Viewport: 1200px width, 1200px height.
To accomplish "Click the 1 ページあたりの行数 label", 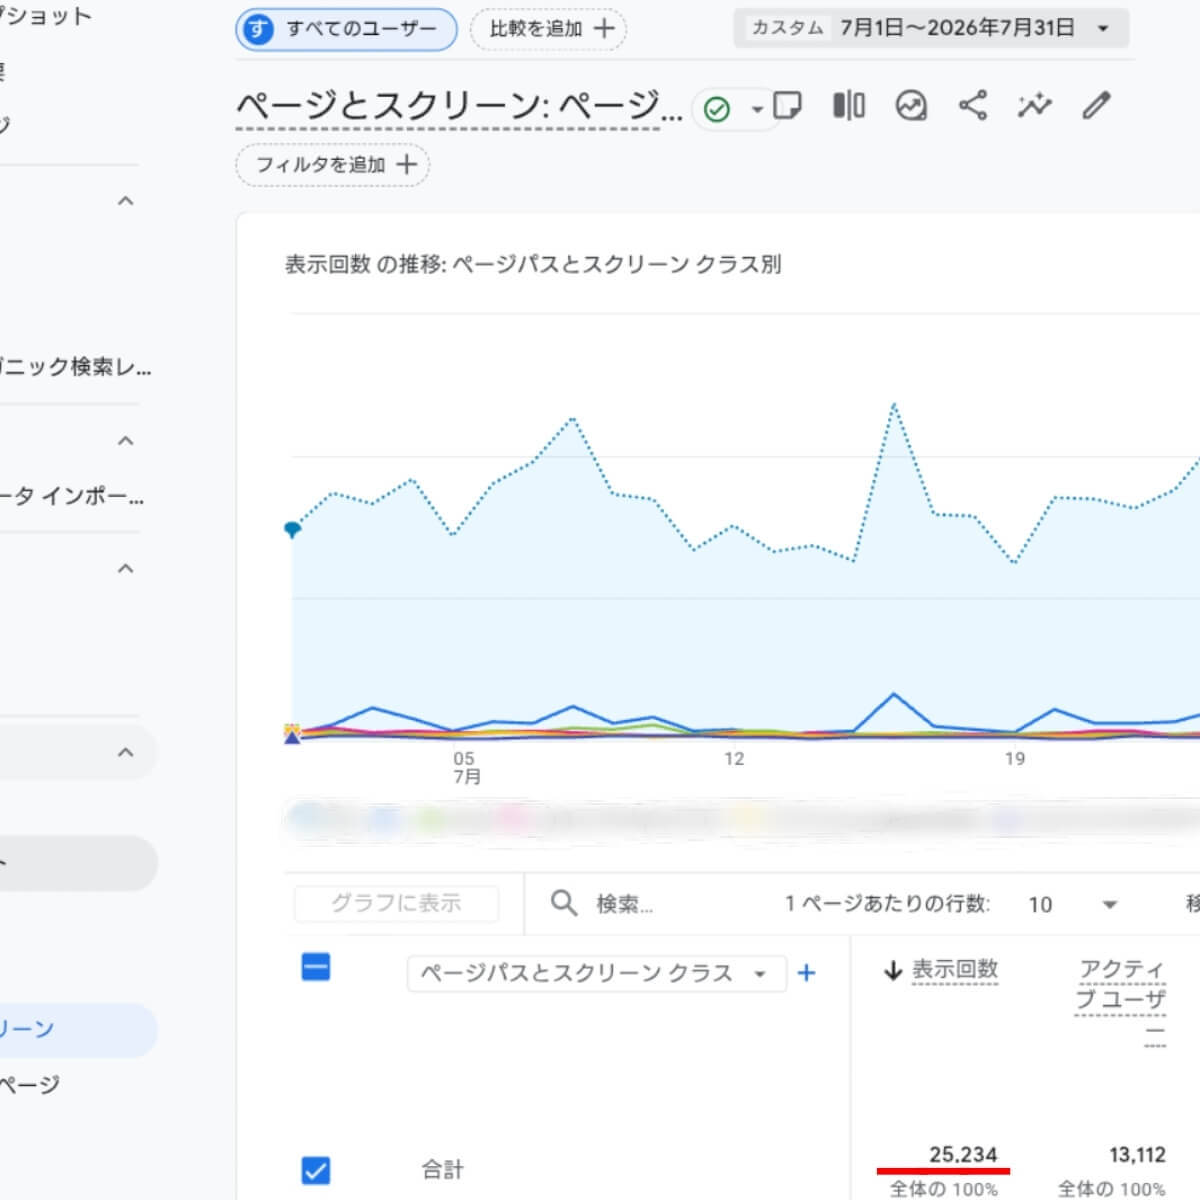I will (x=887, y=904).
